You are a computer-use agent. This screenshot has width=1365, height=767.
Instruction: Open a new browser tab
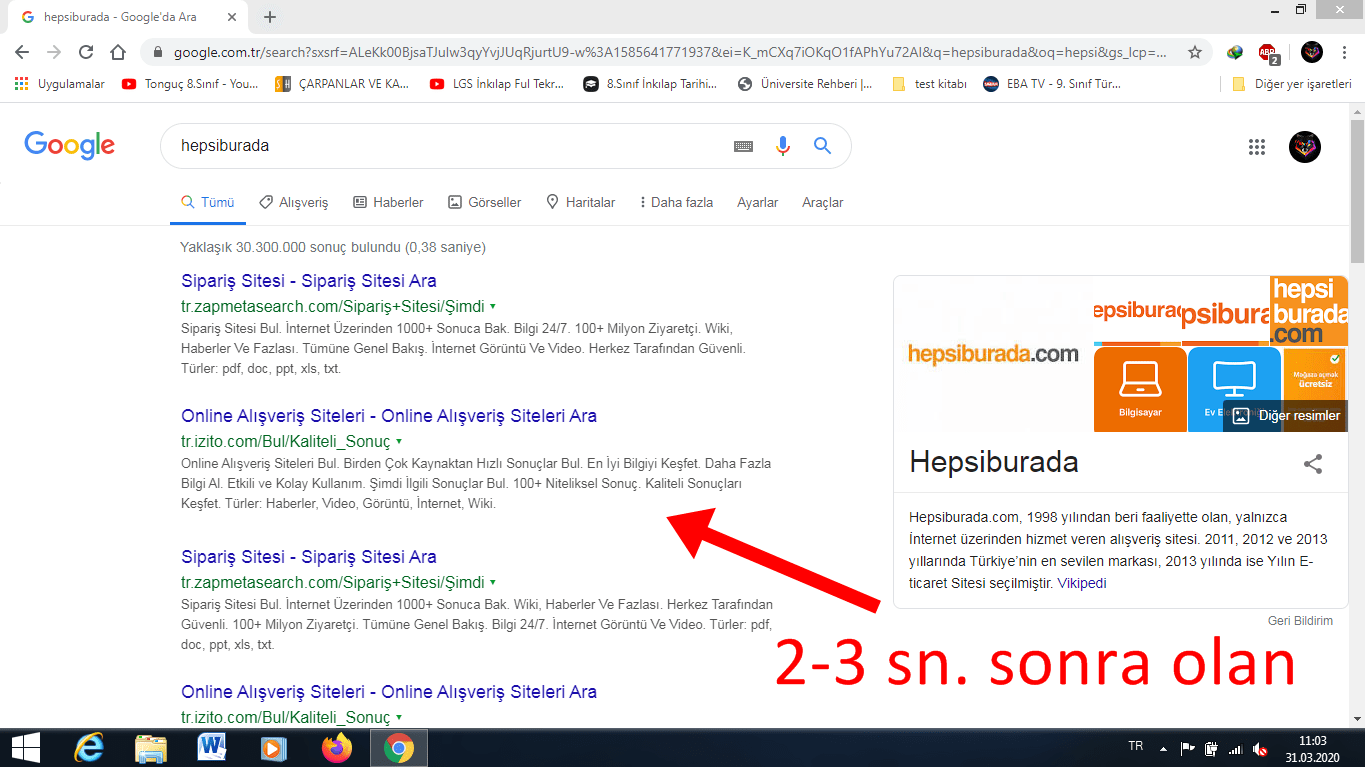pyautogui.click(x=269, y=17)
